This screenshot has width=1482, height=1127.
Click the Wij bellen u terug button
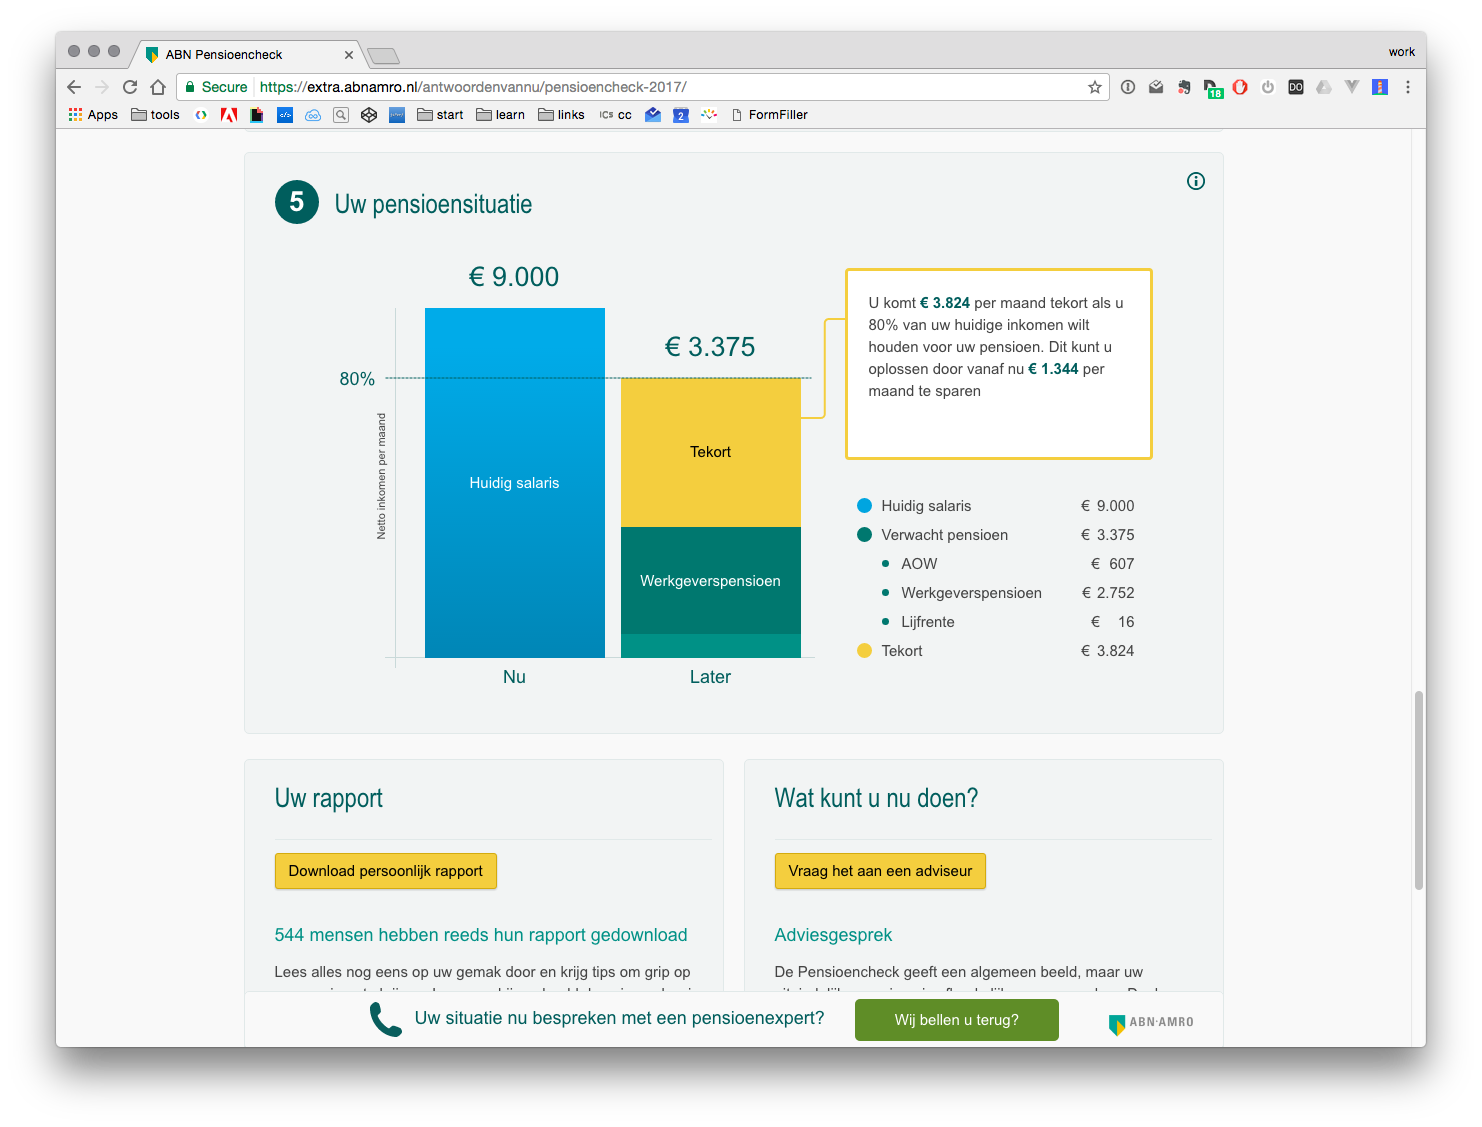(956, 1019)
